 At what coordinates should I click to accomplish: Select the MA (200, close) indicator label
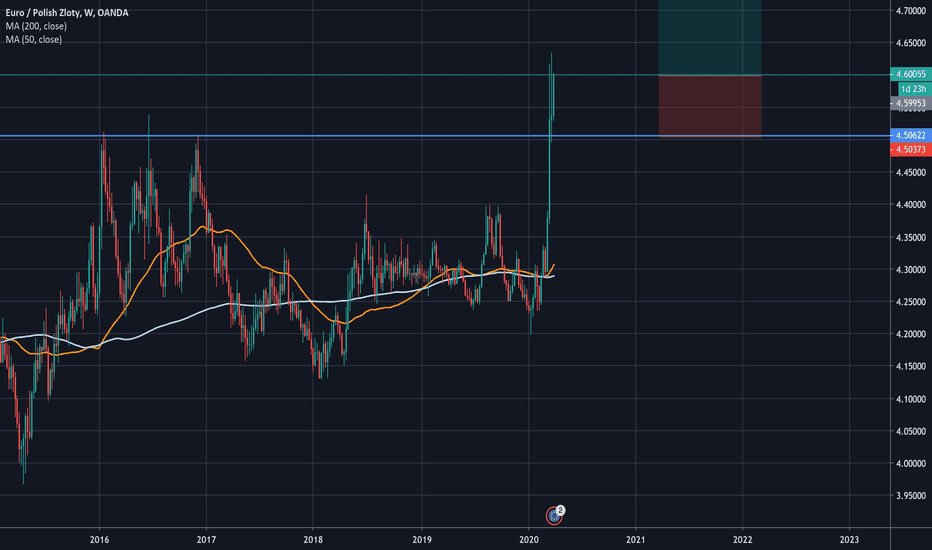[36, 26]
